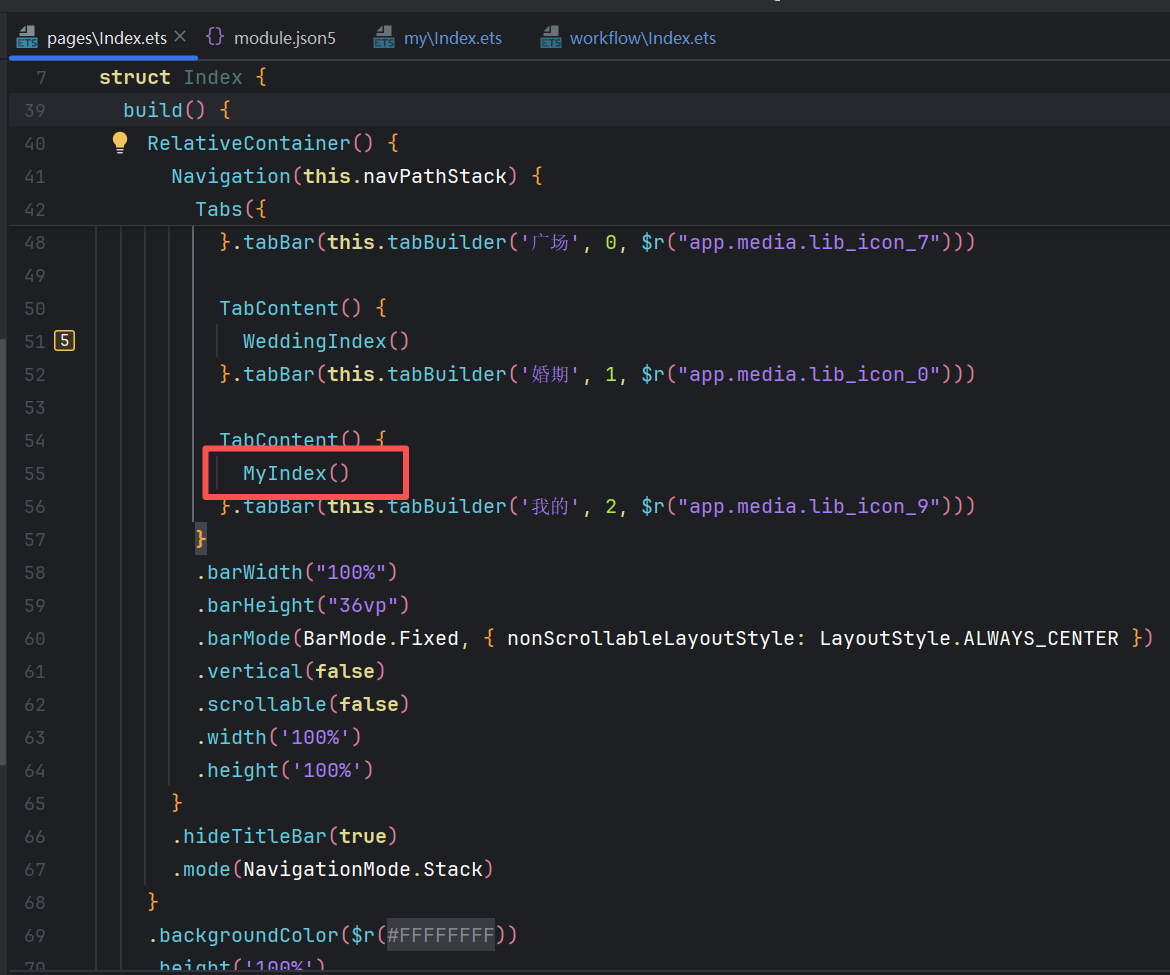Click the MyIndex() call in the red box
Viewport: 1170px width, 975px height.
tap(296, 473)
